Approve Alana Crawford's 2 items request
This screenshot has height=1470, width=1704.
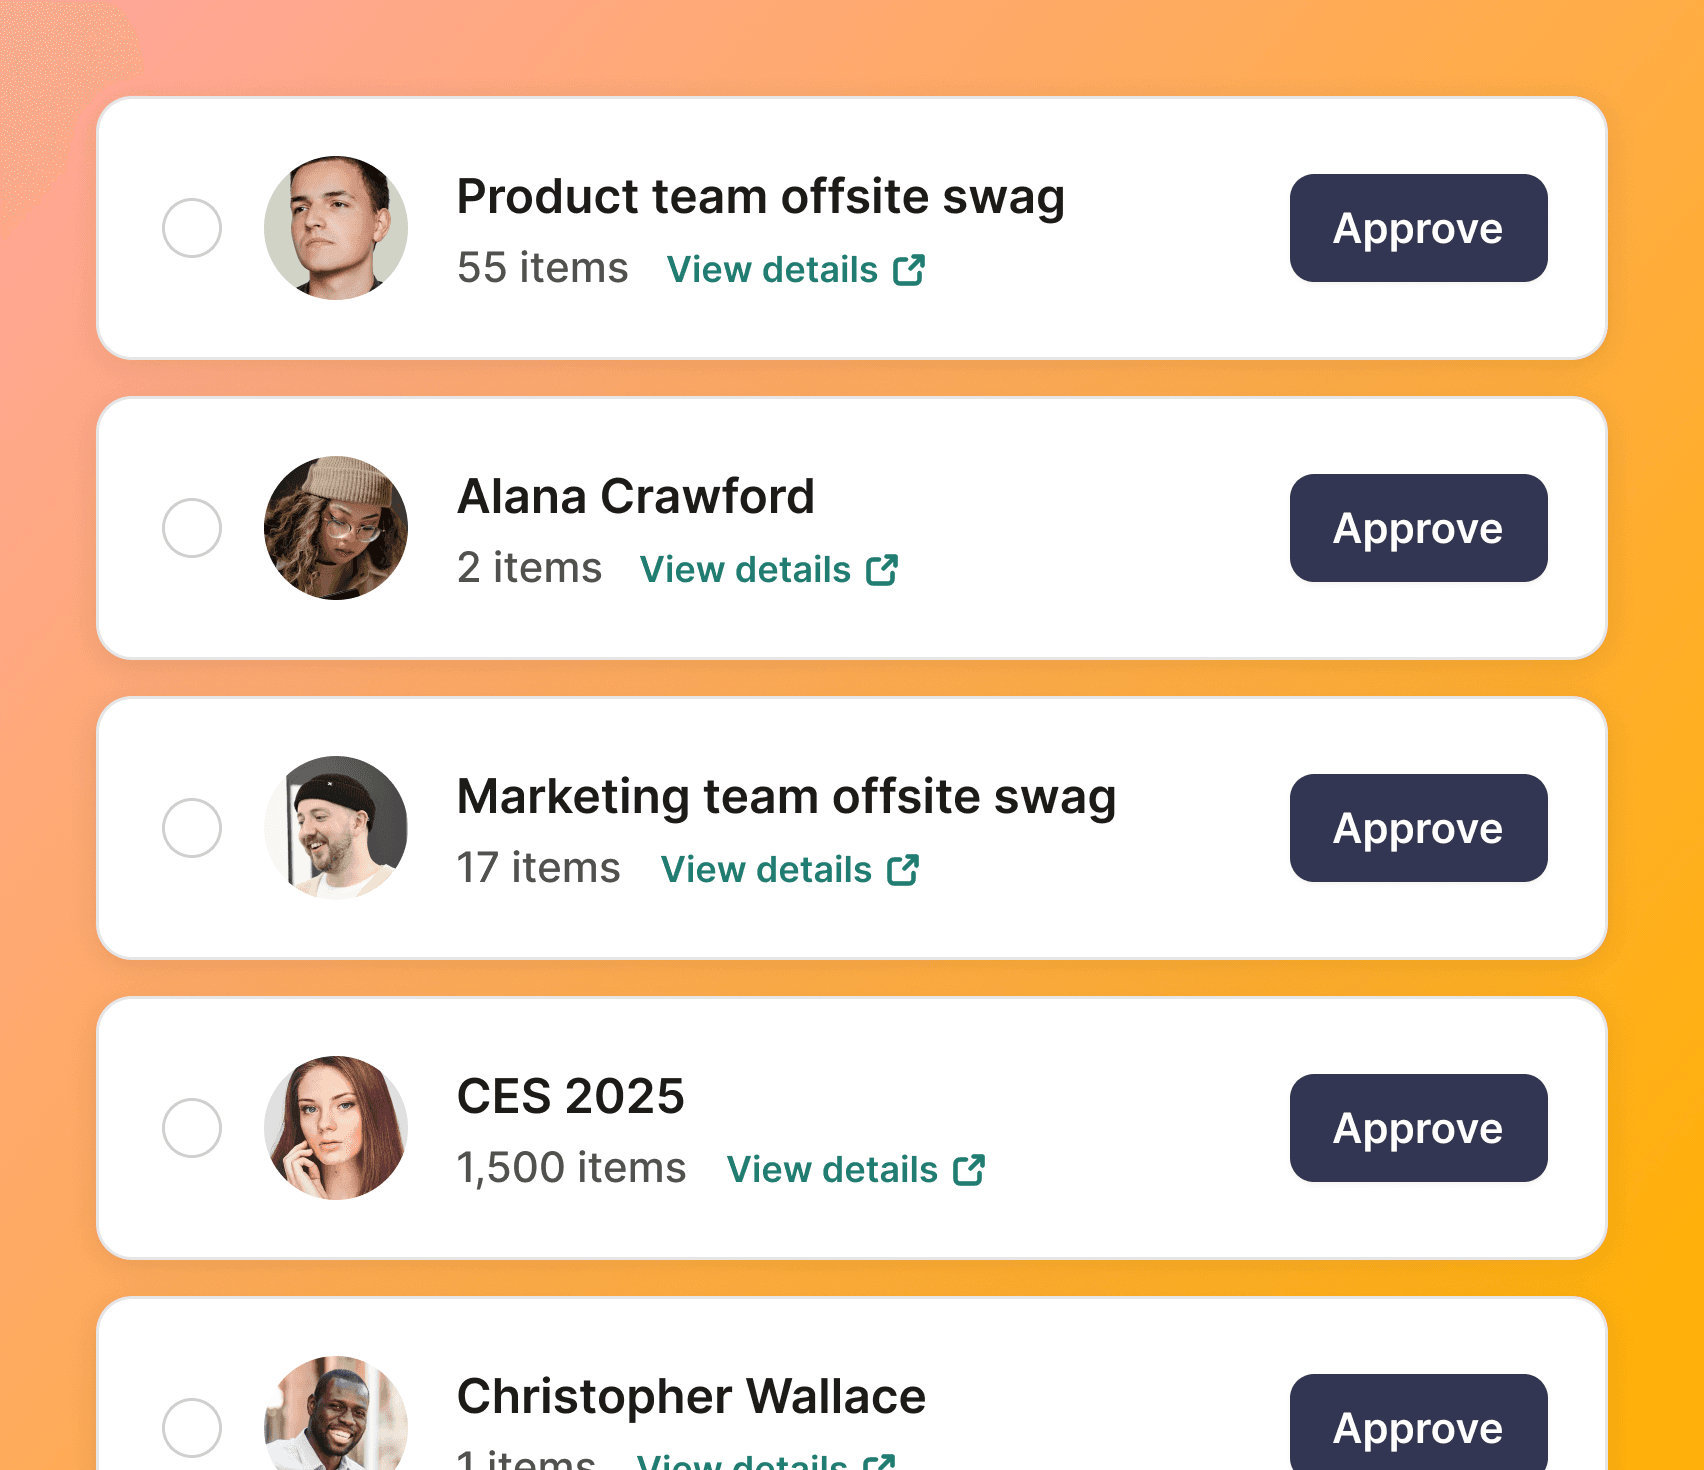(1418, 528)
